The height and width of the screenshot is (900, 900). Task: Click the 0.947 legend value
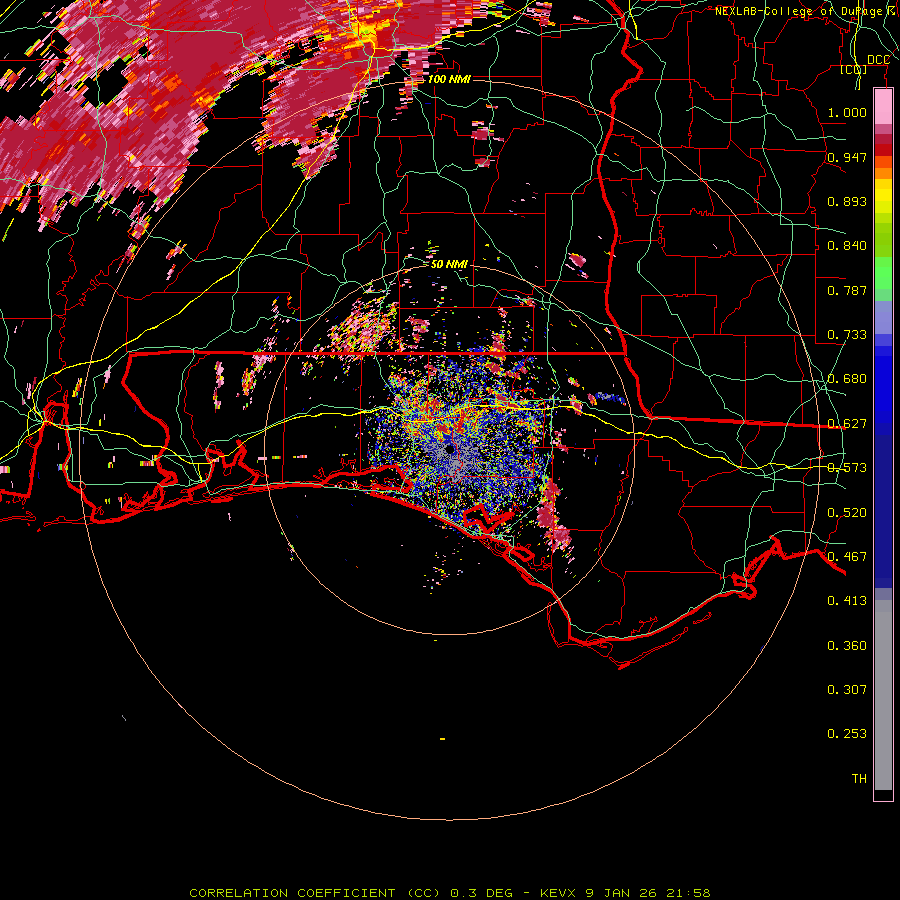point(847,157)
